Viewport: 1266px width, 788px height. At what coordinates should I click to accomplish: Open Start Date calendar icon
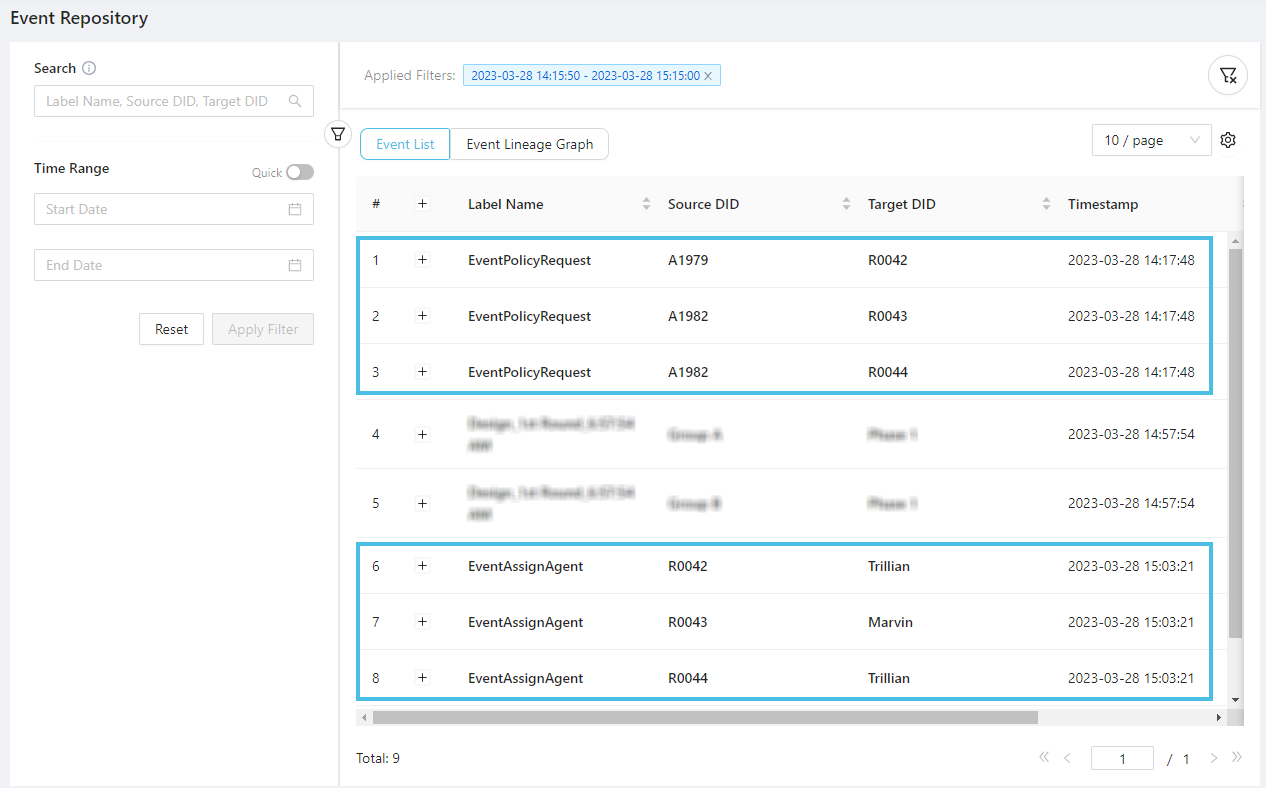pos(295,209)
